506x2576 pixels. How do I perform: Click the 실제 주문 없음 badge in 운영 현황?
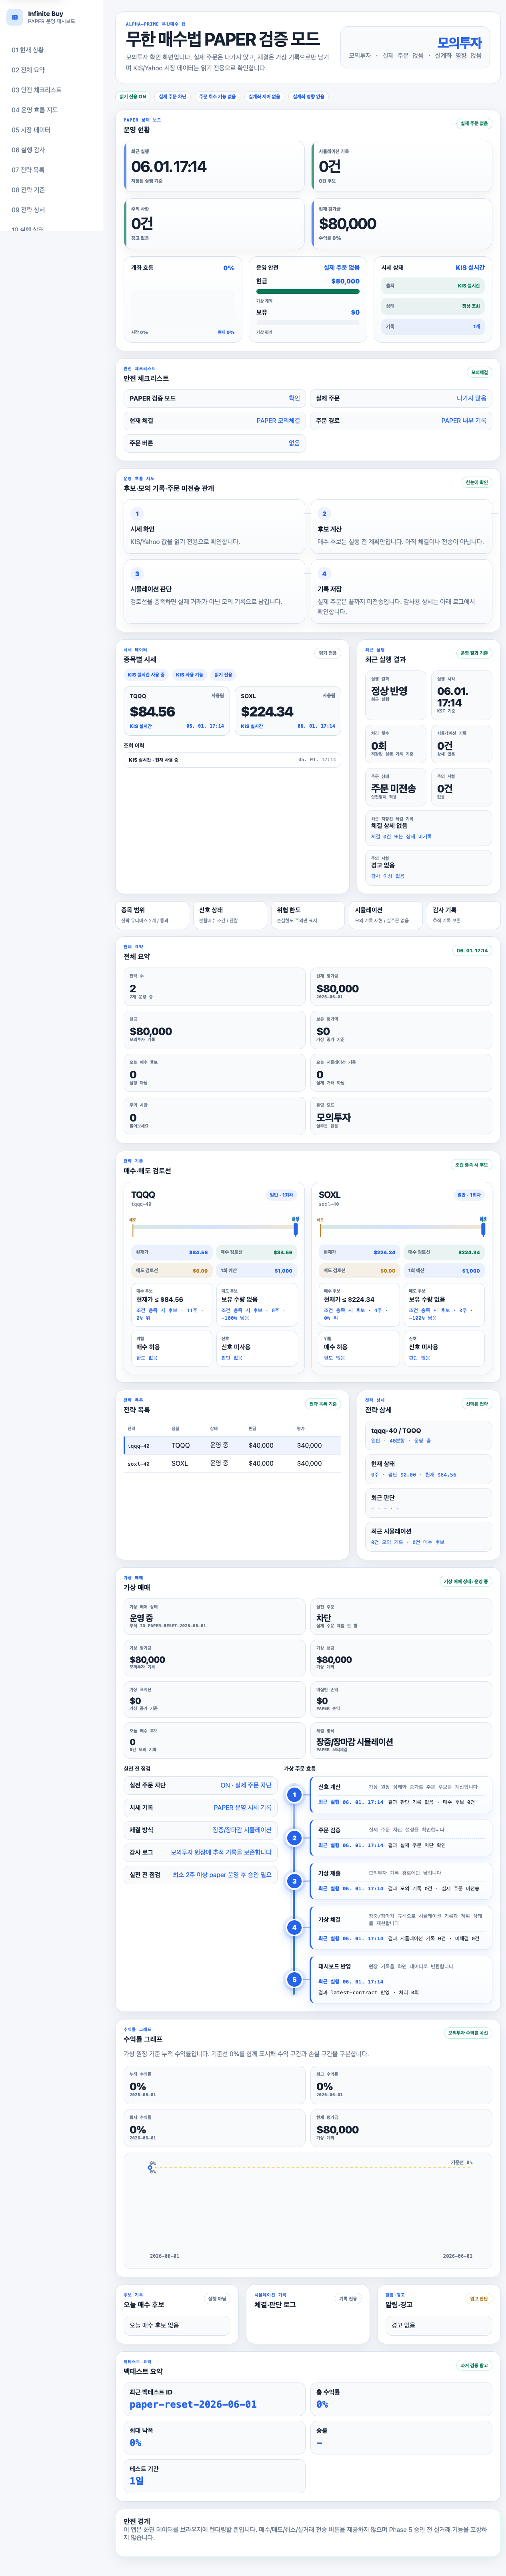(474, 124)
